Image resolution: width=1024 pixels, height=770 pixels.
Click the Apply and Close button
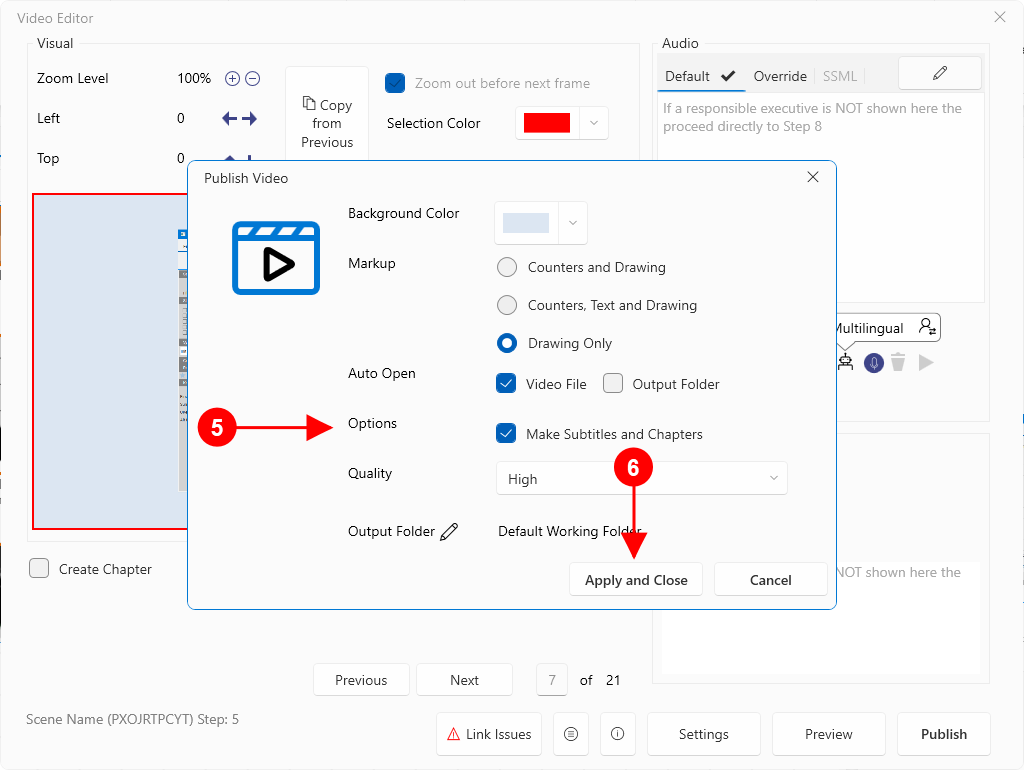636,580
